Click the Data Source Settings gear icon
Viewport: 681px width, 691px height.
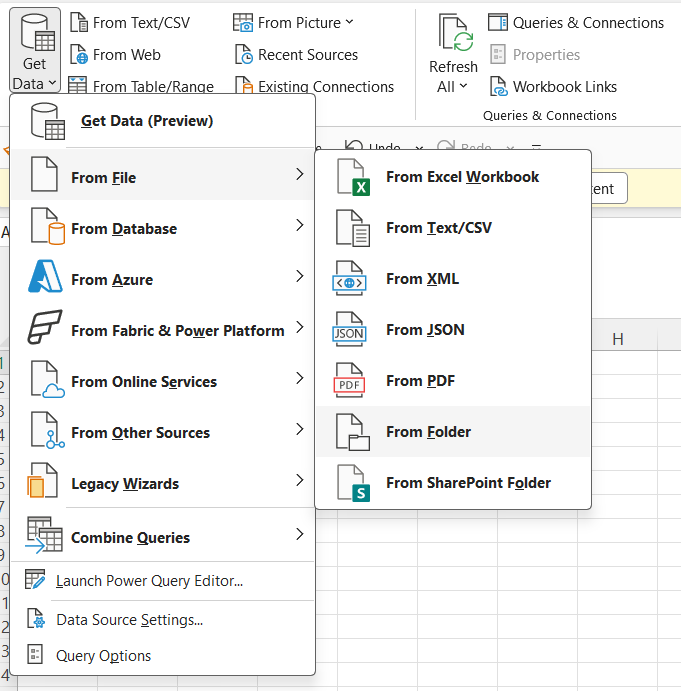pyautogui.click(x=36, y=618)
